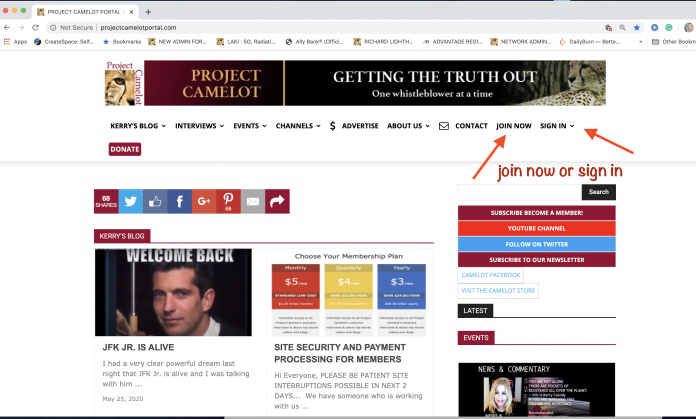The width and height of the screenshot is (696, 419).
Task: Open the NEW ADMIN FOR bookmark
Action: [178, 42]
